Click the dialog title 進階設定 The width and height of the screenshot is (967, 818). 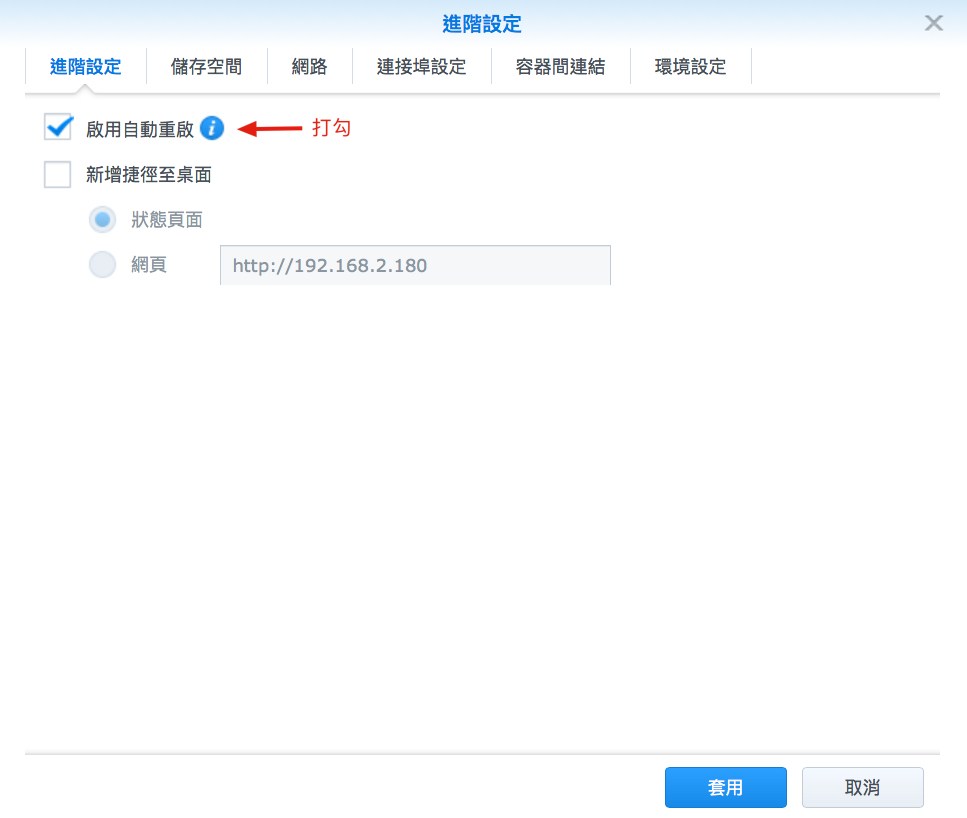(x=483, y=24)
